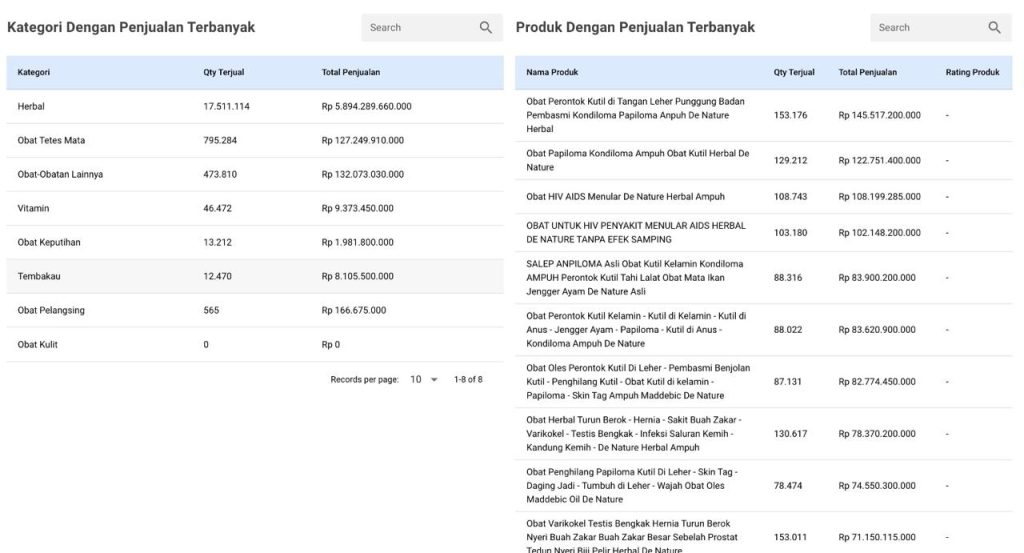
Task: Click the search magnifier icon in Kategori panel
Action: point(485,27)
